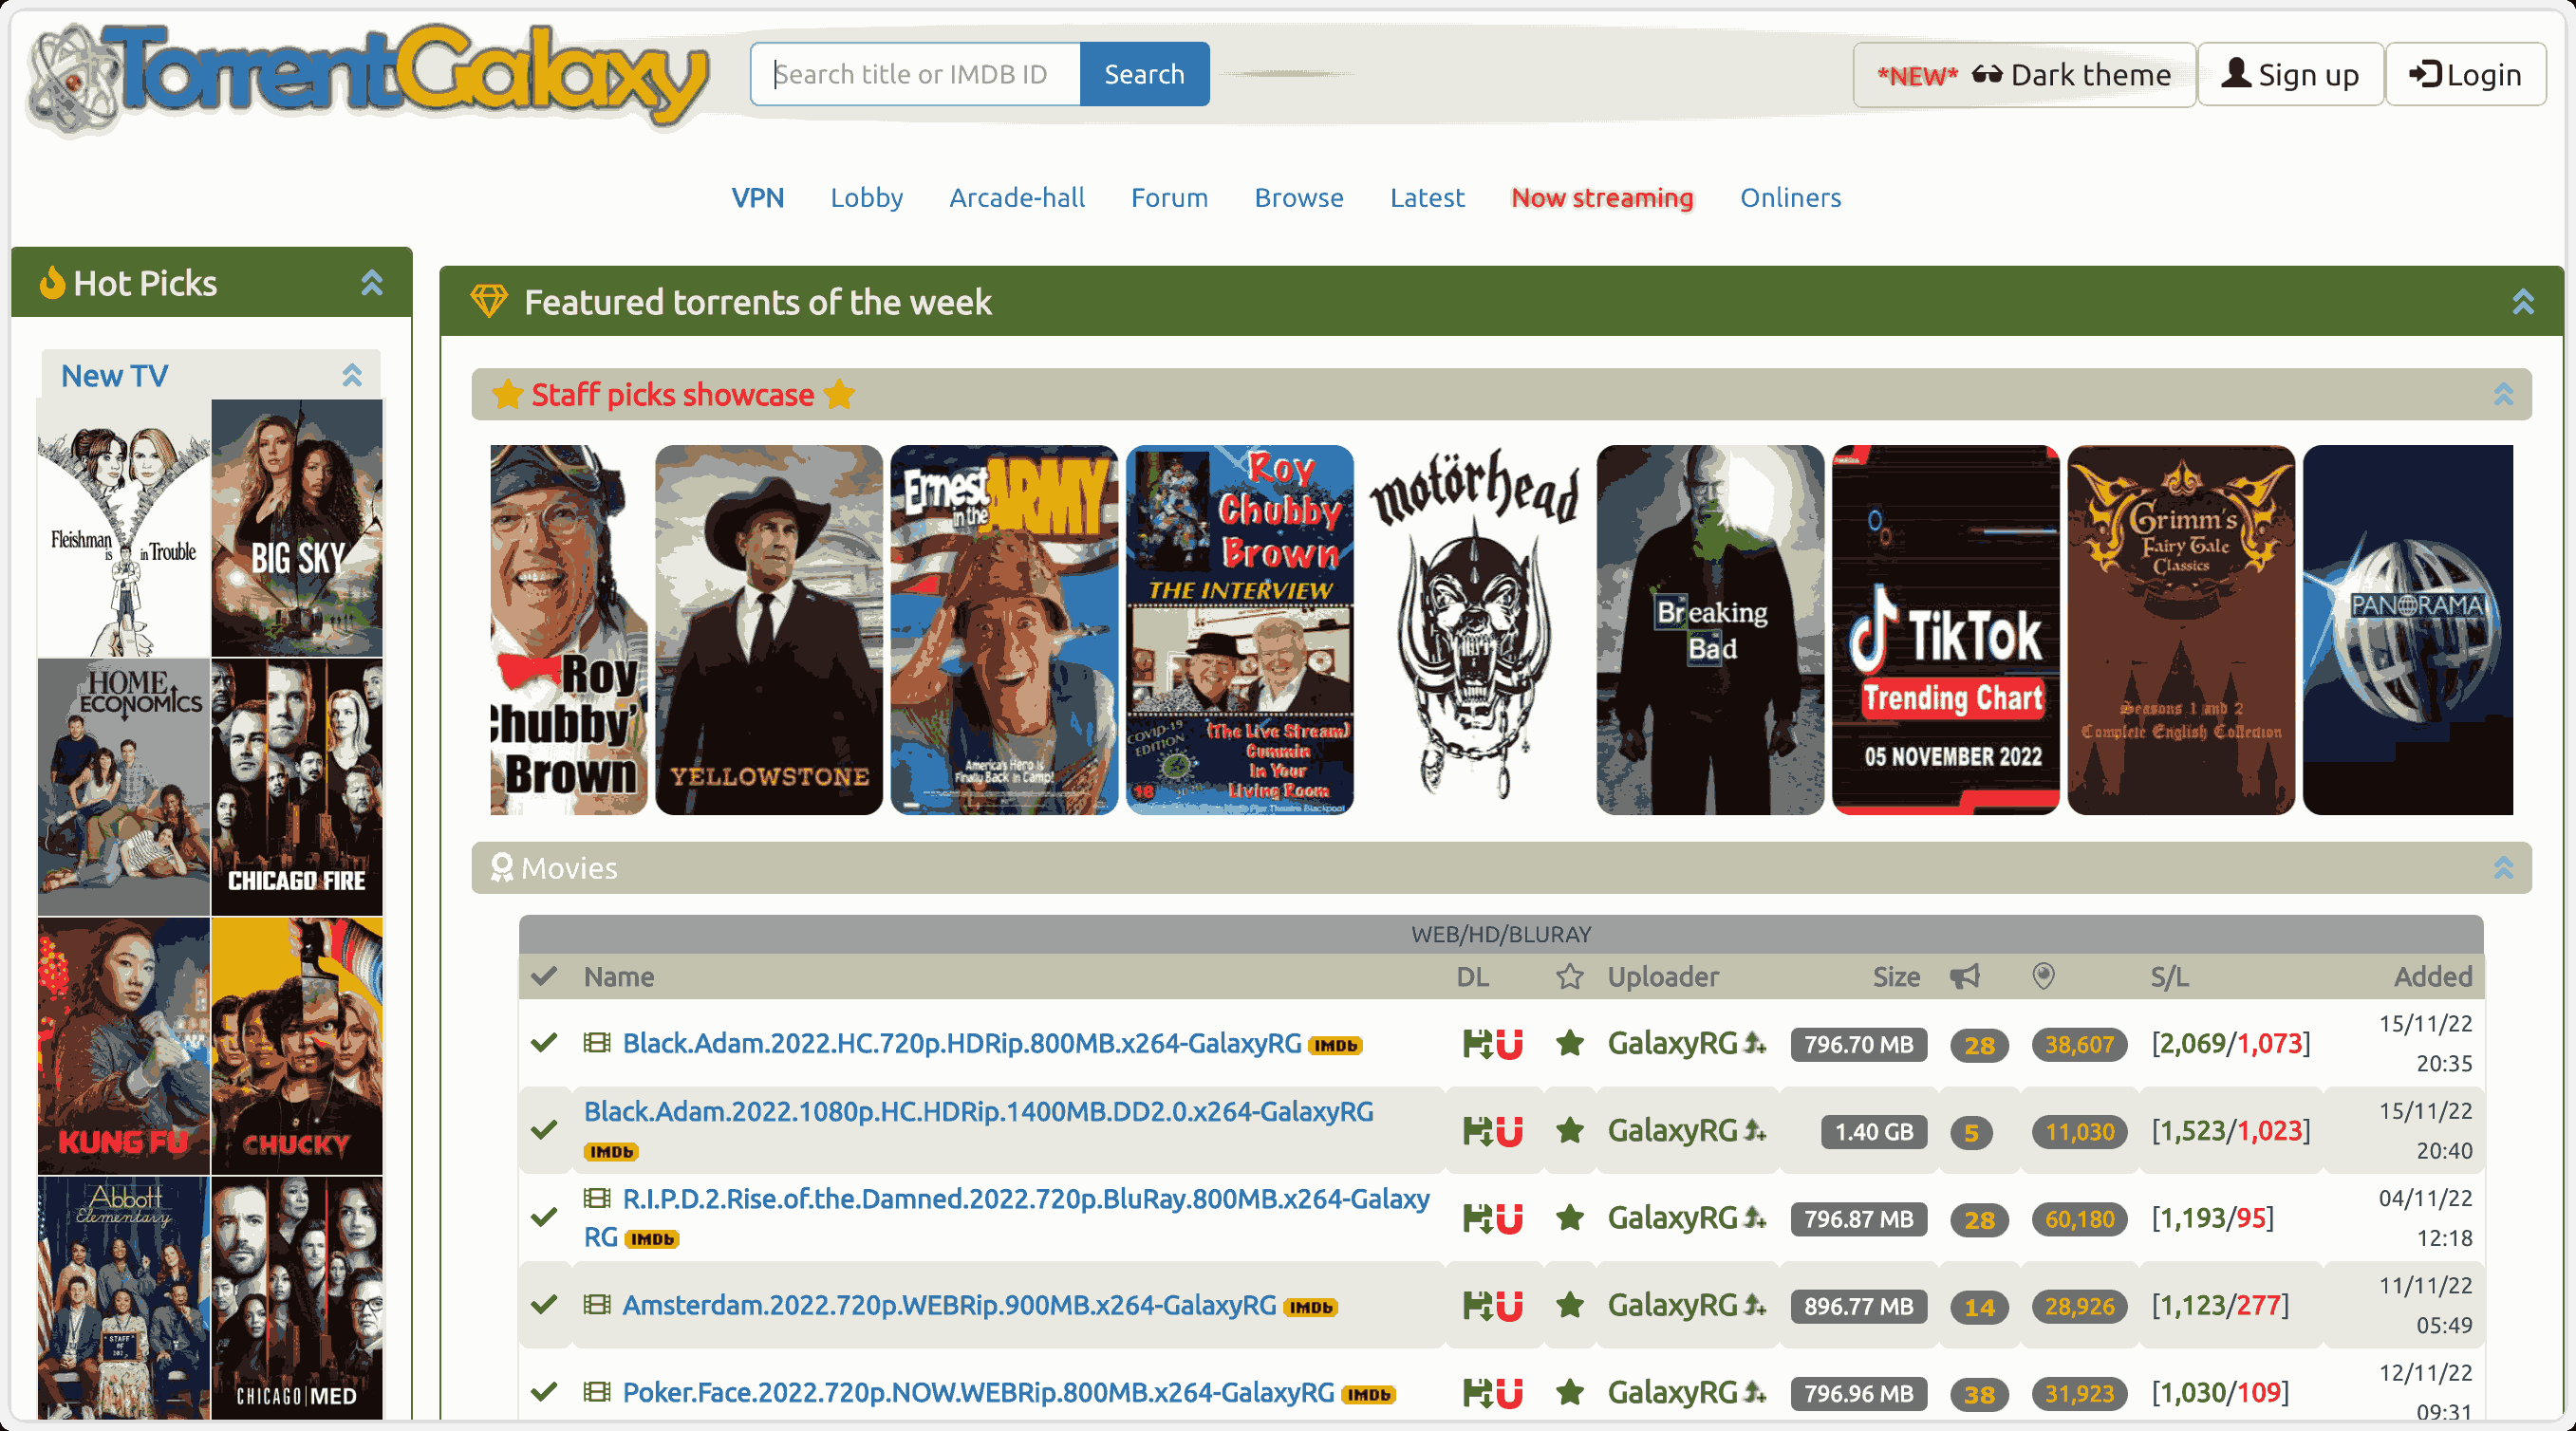Open the Big Sky TV poster
Screen dimensions: 2576x1431
pyautogui.click(x=297, y=528)
